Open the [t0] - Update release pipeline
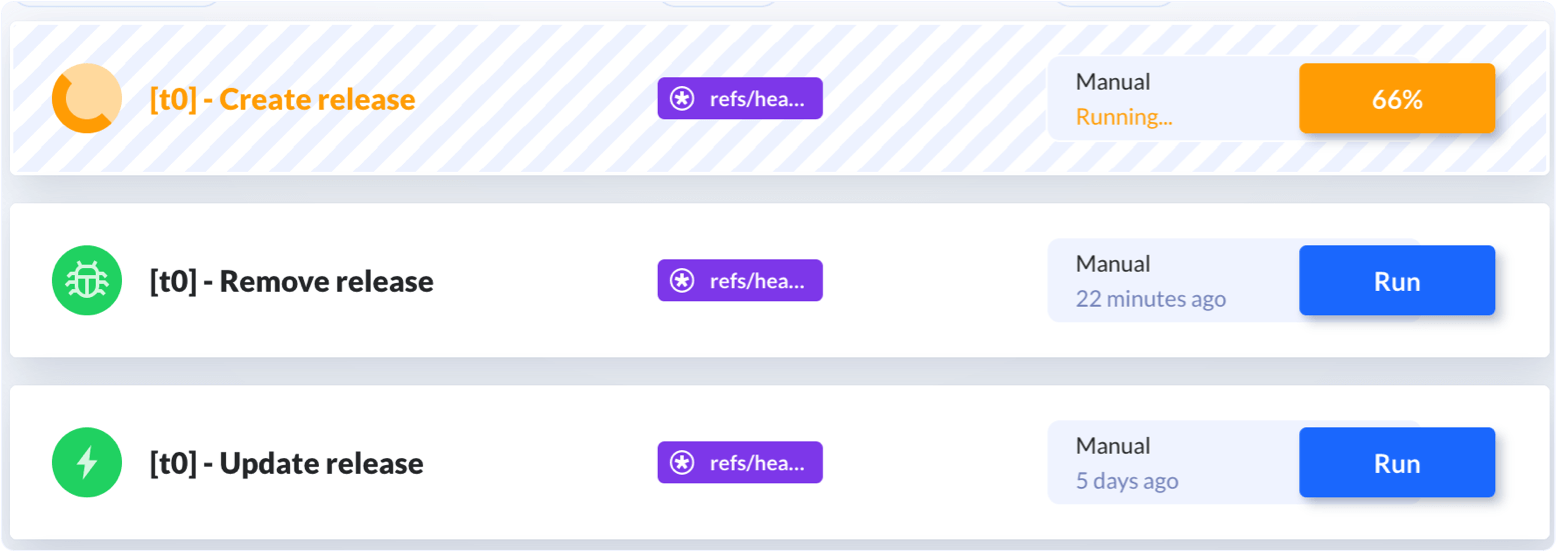The image size is (1556, 552). tap(286, 463)
